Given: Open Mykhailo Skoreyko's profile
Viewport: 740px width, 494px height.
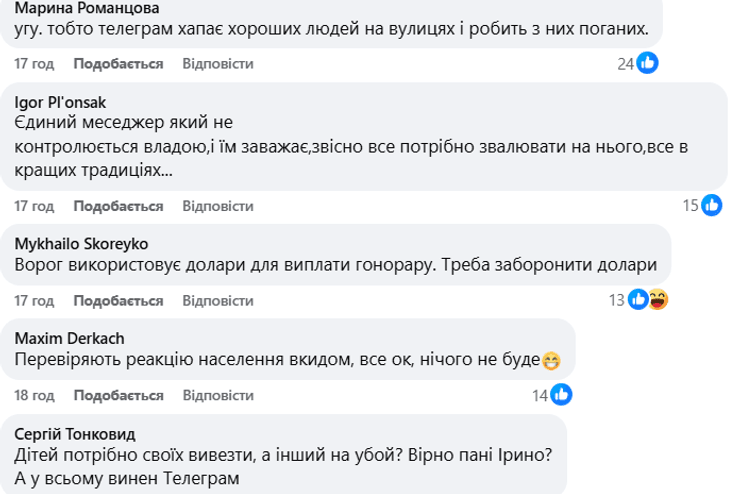Looking at the screenshot, I should 79,244.
